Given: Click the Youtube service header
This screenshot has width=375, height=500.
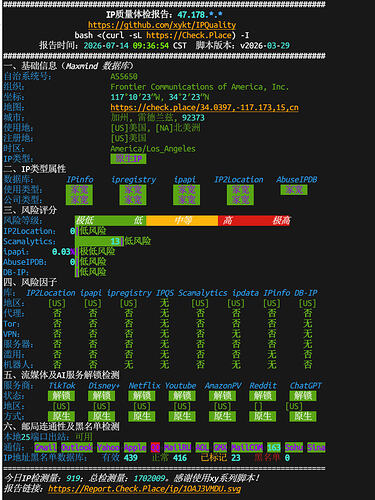Looking at the screenshot, I should point(180,386).
